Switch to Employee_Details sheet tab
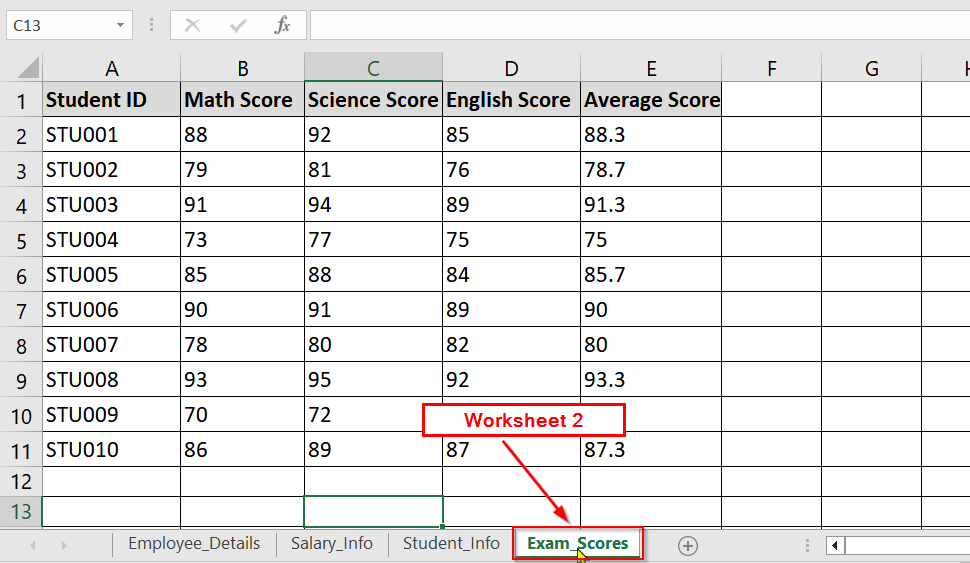 [194, 544]
